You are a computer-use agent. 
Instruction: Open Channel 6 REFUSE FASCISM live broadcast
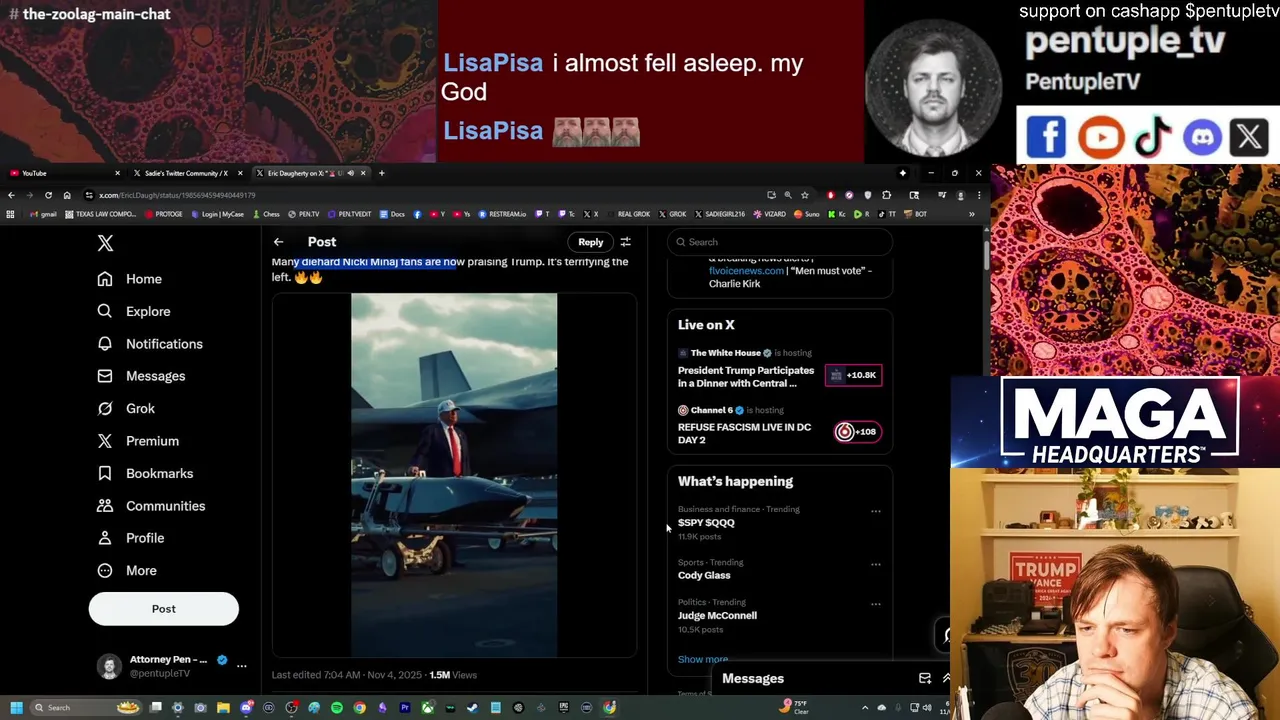point(744,433)
